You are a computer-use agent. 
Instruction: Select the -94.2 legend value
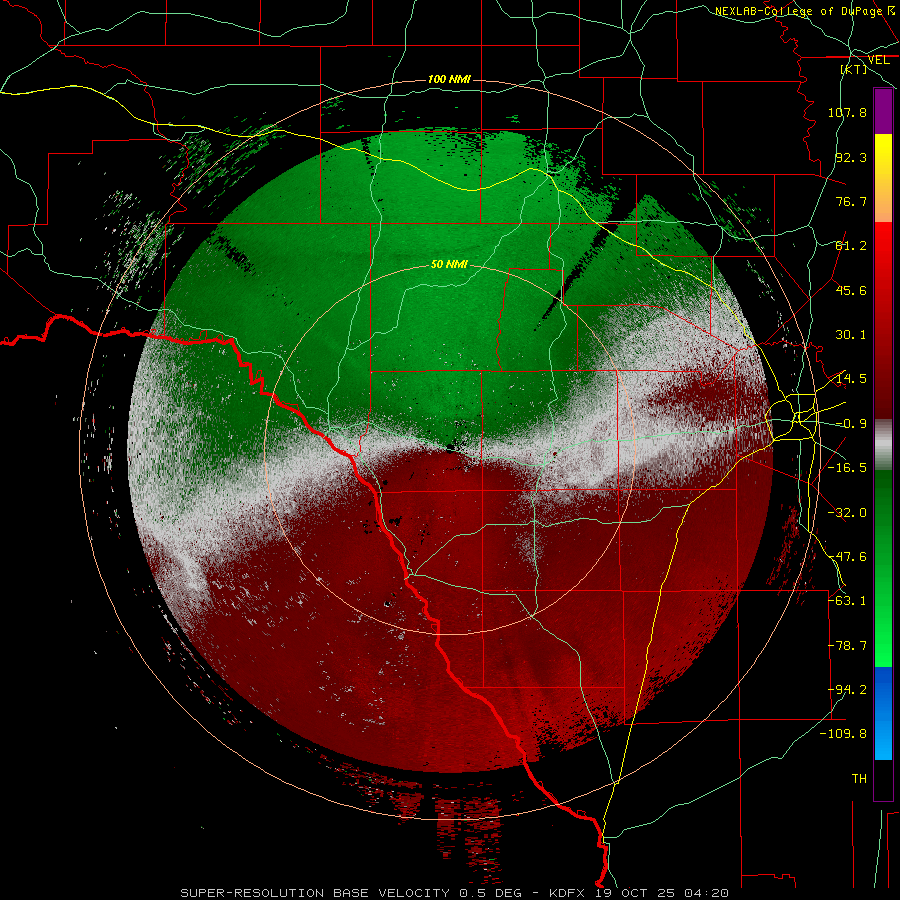click(x=847, y=690)
